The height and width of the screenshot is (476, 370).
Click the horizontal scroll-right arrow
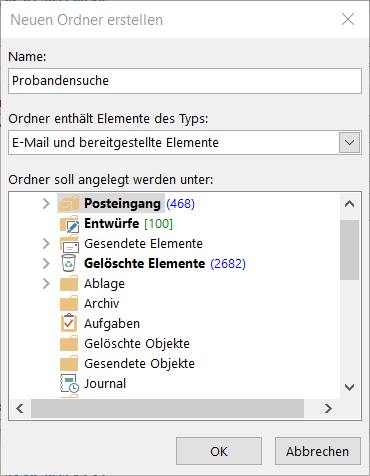(x=328, y=408)
